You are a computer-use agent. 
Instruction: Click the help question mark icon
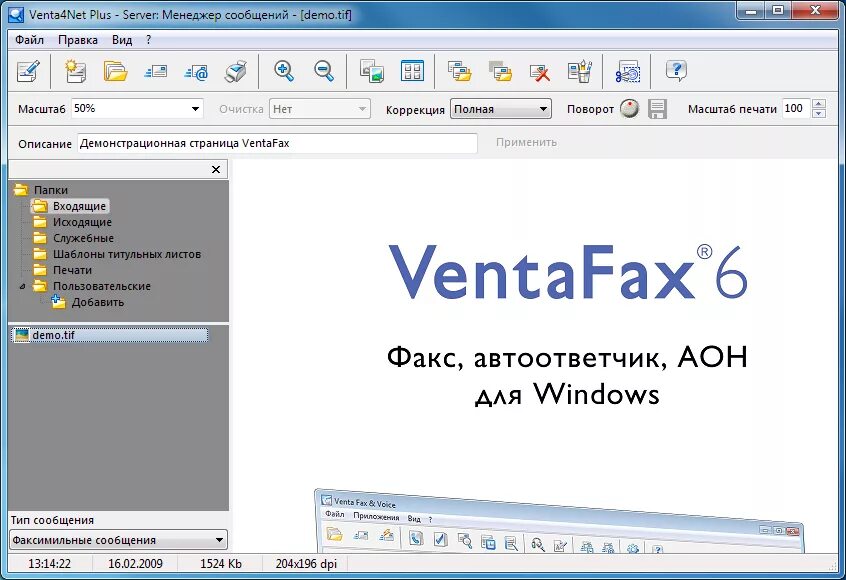(676, 71)
